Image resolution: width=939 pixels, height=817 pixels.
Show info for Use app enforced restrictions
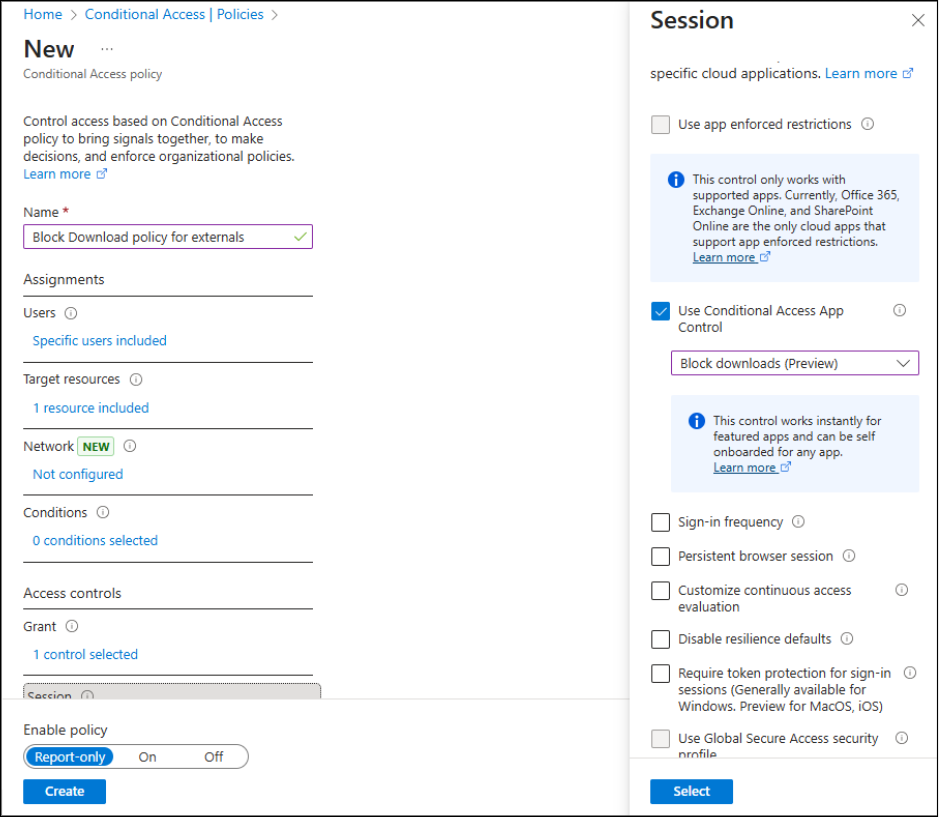[x=867, y=124]
